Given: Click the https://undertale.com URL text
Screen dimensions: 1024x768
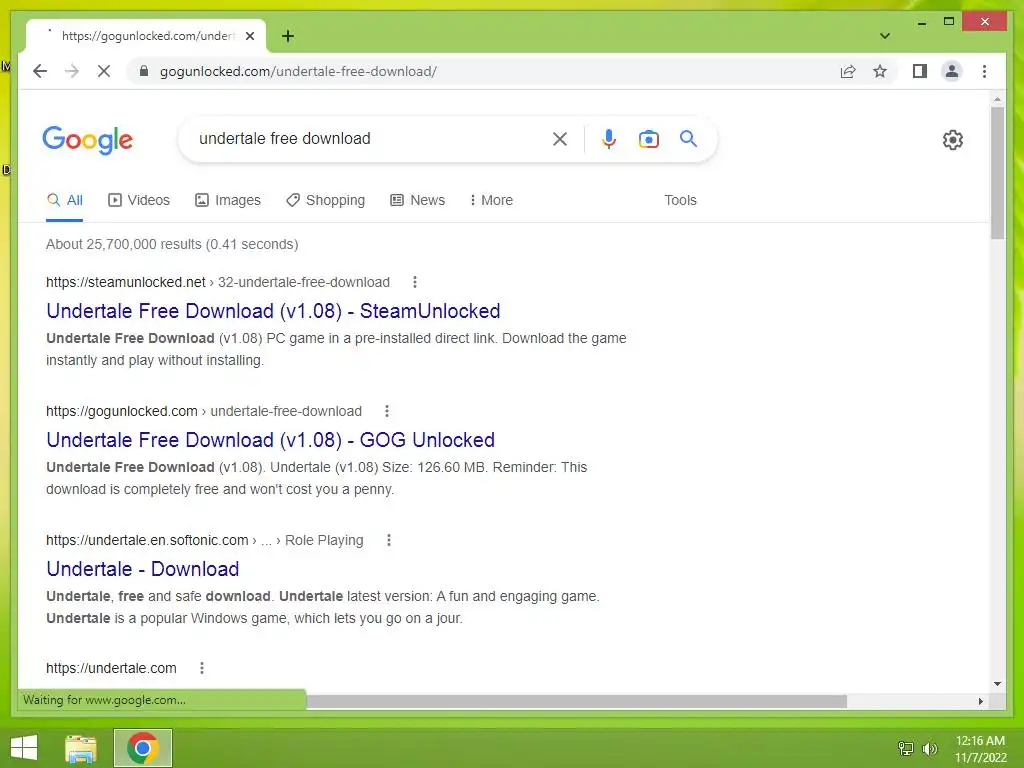Looking at the screenshot, I should click(111, 668).
